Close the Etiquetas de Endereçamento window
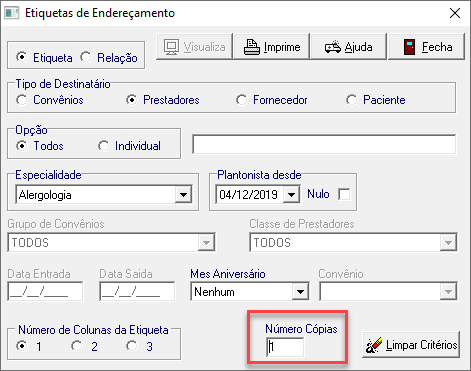Image resolution: width=471 pixels, height=371 pixels. [455, 13]
